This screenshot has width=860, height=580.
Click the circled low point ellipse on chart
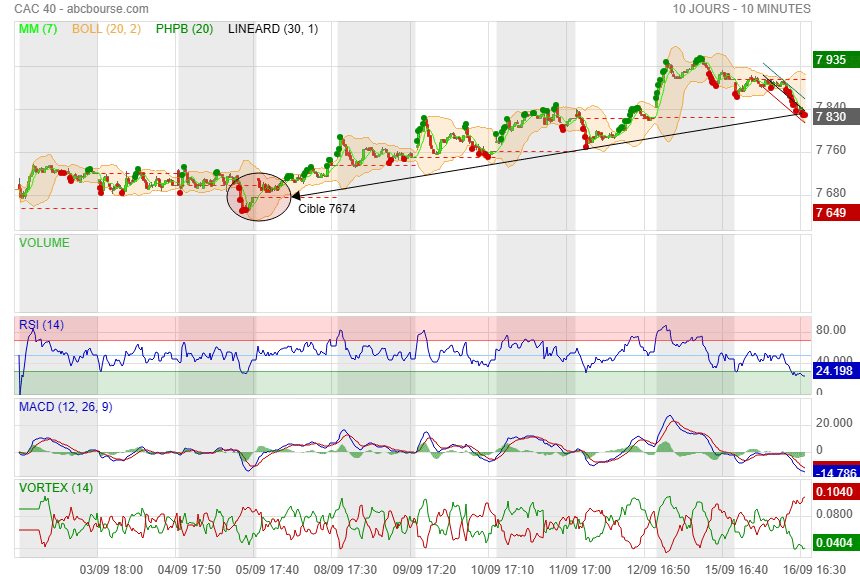point(259,195)
